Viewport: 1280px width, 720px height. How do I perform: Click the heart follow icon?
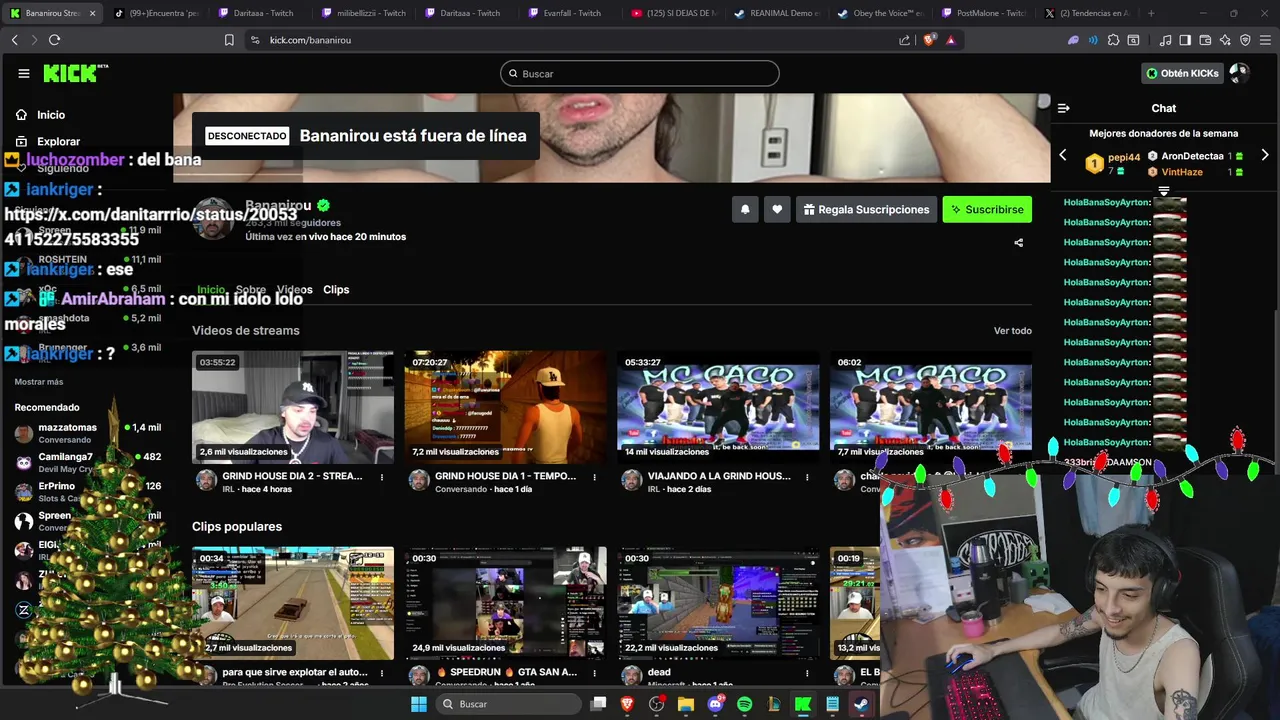[777, 209]
